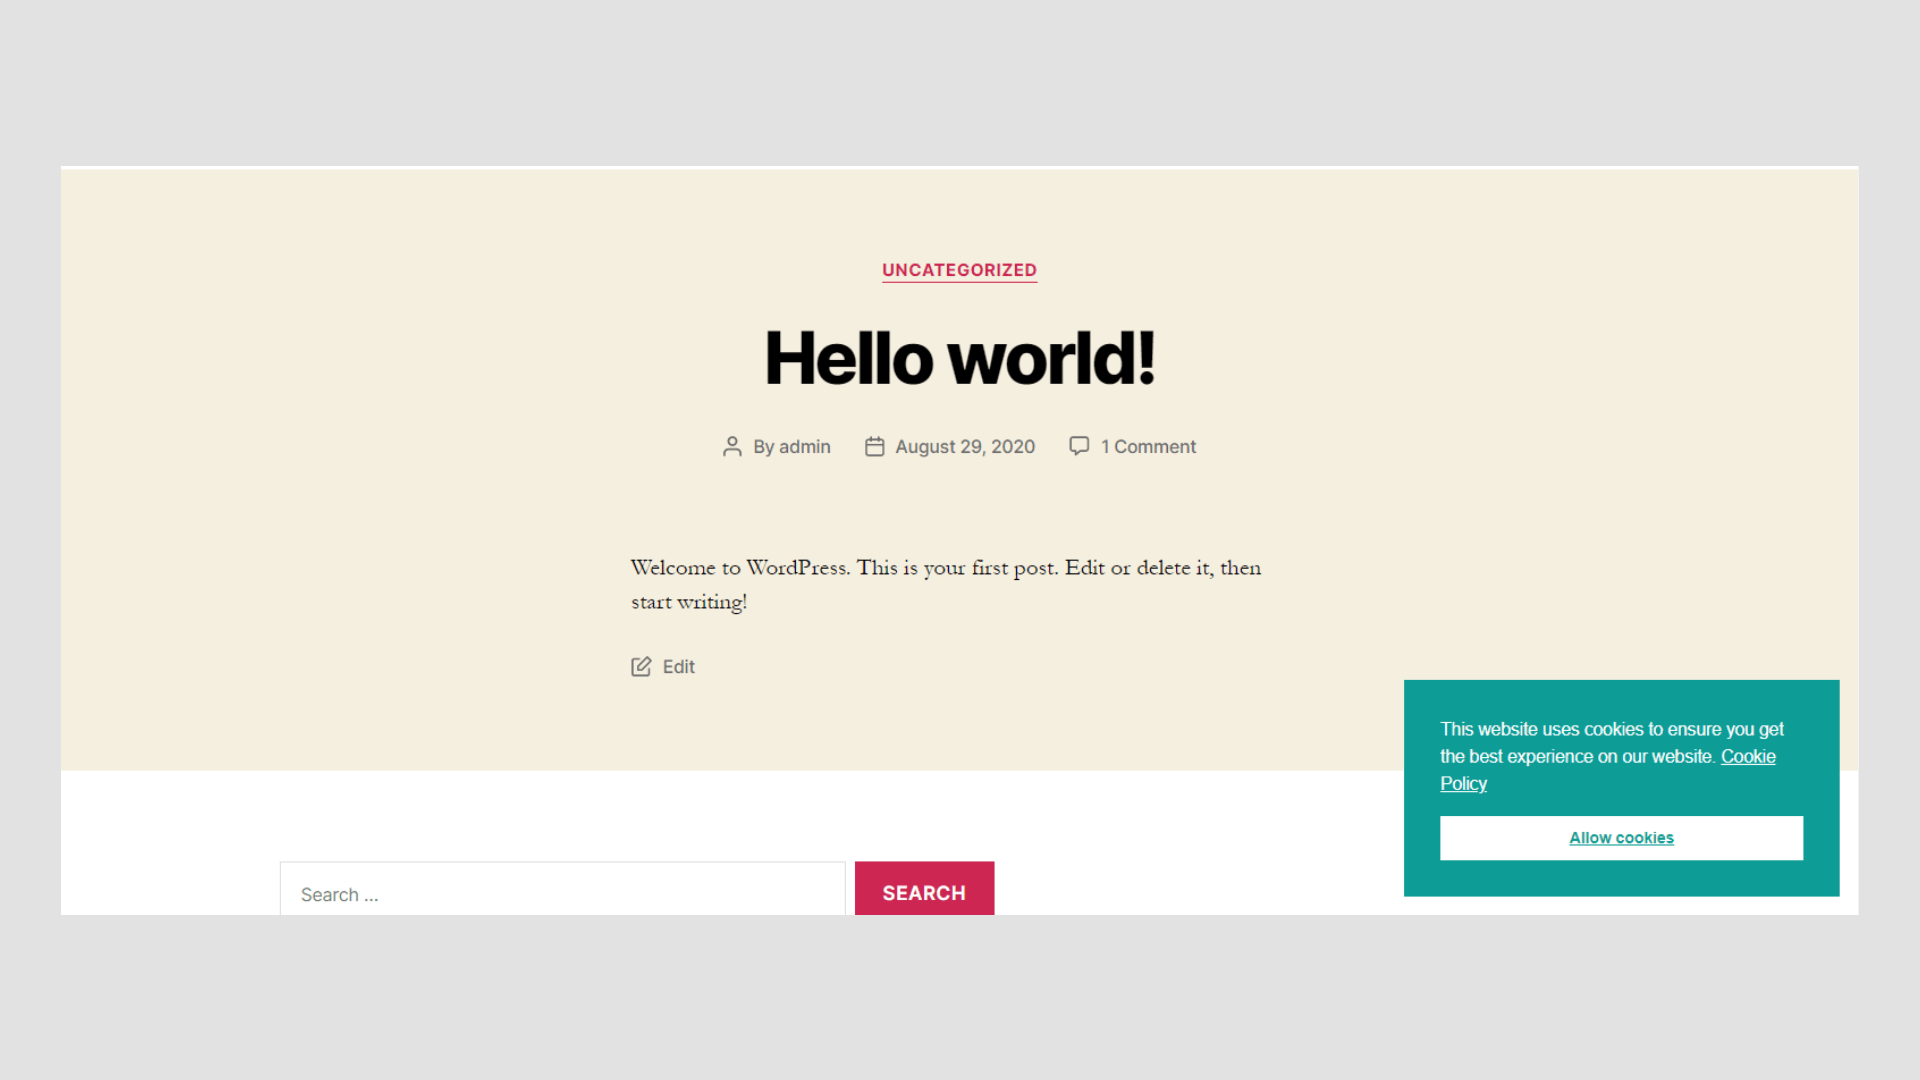1920x1080 pixels.
Task: Accept with the Allow cookies button
Action: pyautogui.click(x=1621, y=838)
